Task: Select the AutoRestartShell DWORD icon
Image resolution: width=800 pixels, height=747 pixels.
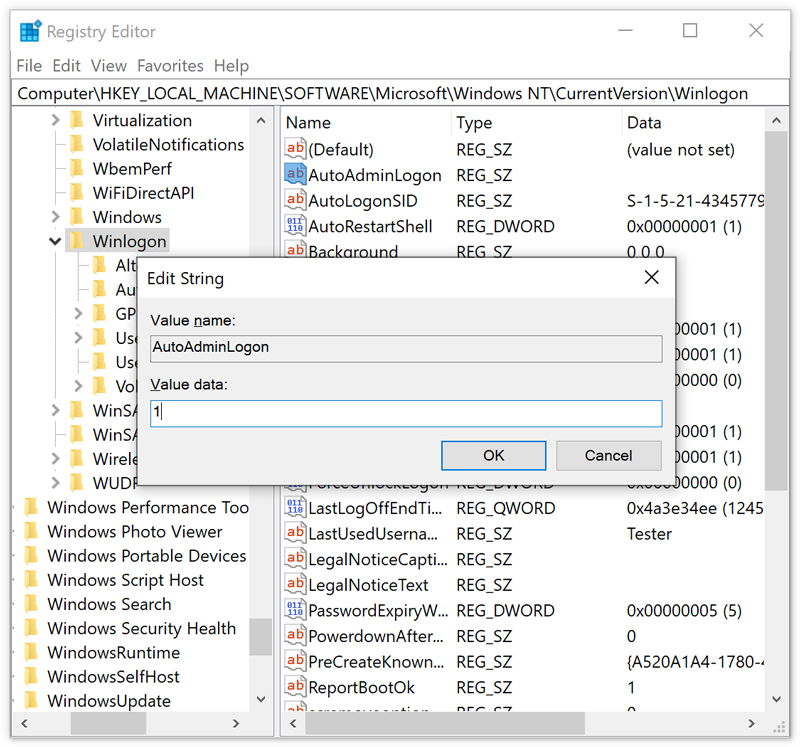Action: [295, 226]
